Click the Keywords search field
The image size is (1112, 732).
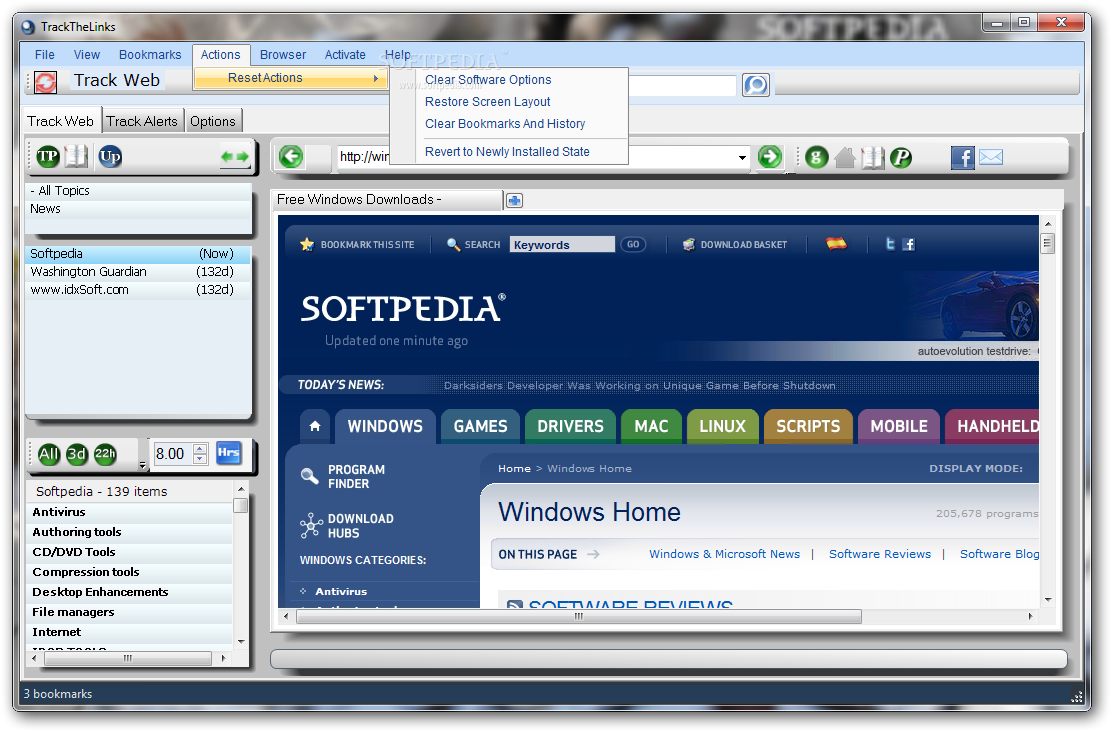coord(562,245)
